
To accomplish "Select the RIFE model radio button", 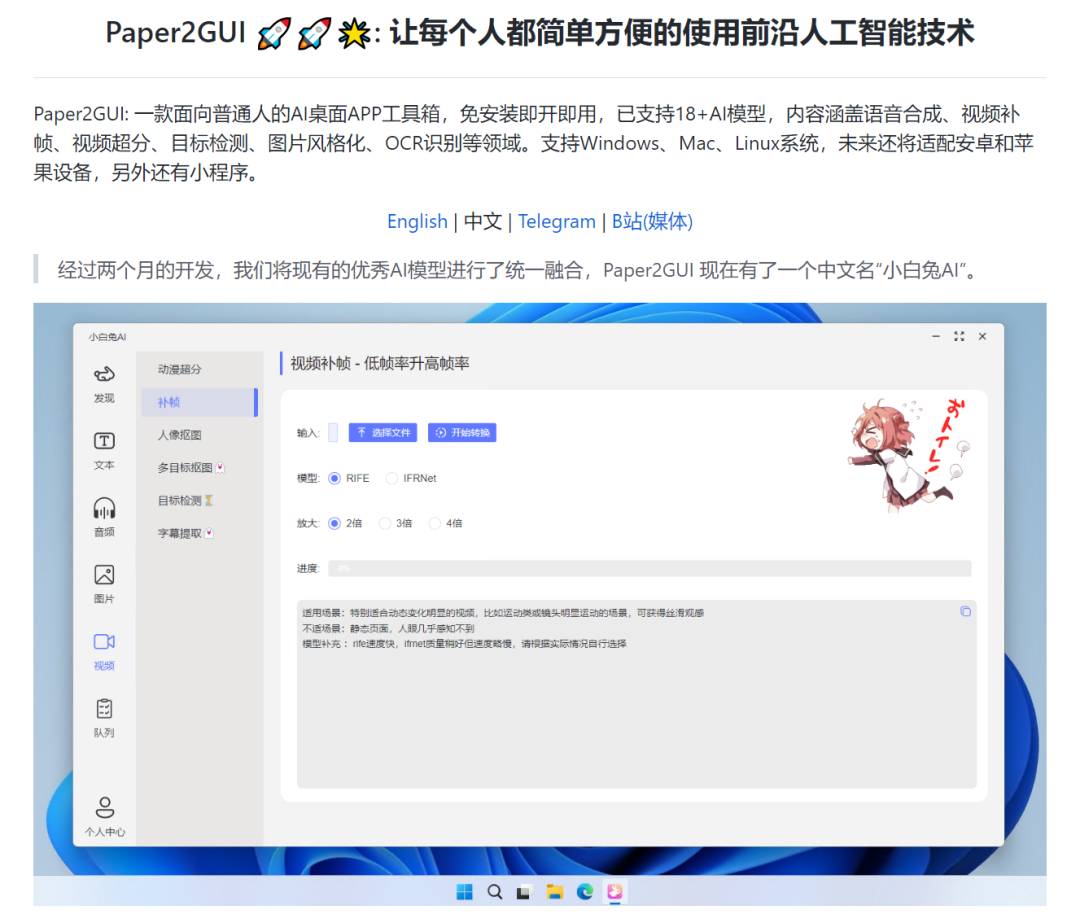I will (335, 478).
